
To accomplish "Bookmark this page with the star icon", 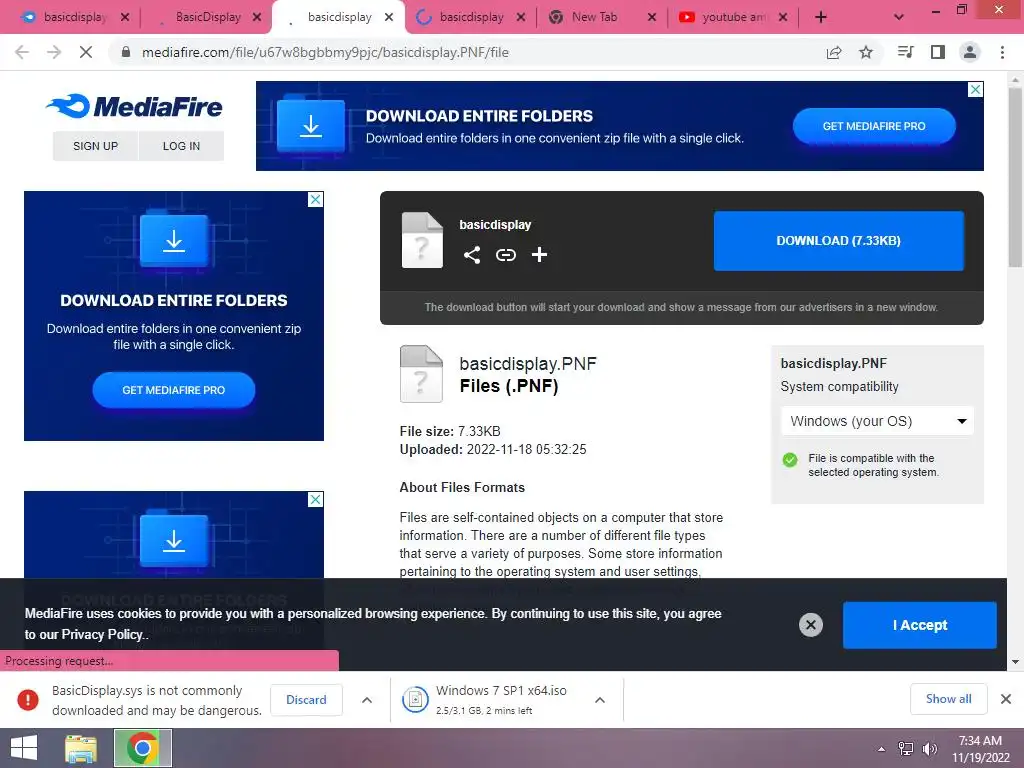I will tap(866, 52).
